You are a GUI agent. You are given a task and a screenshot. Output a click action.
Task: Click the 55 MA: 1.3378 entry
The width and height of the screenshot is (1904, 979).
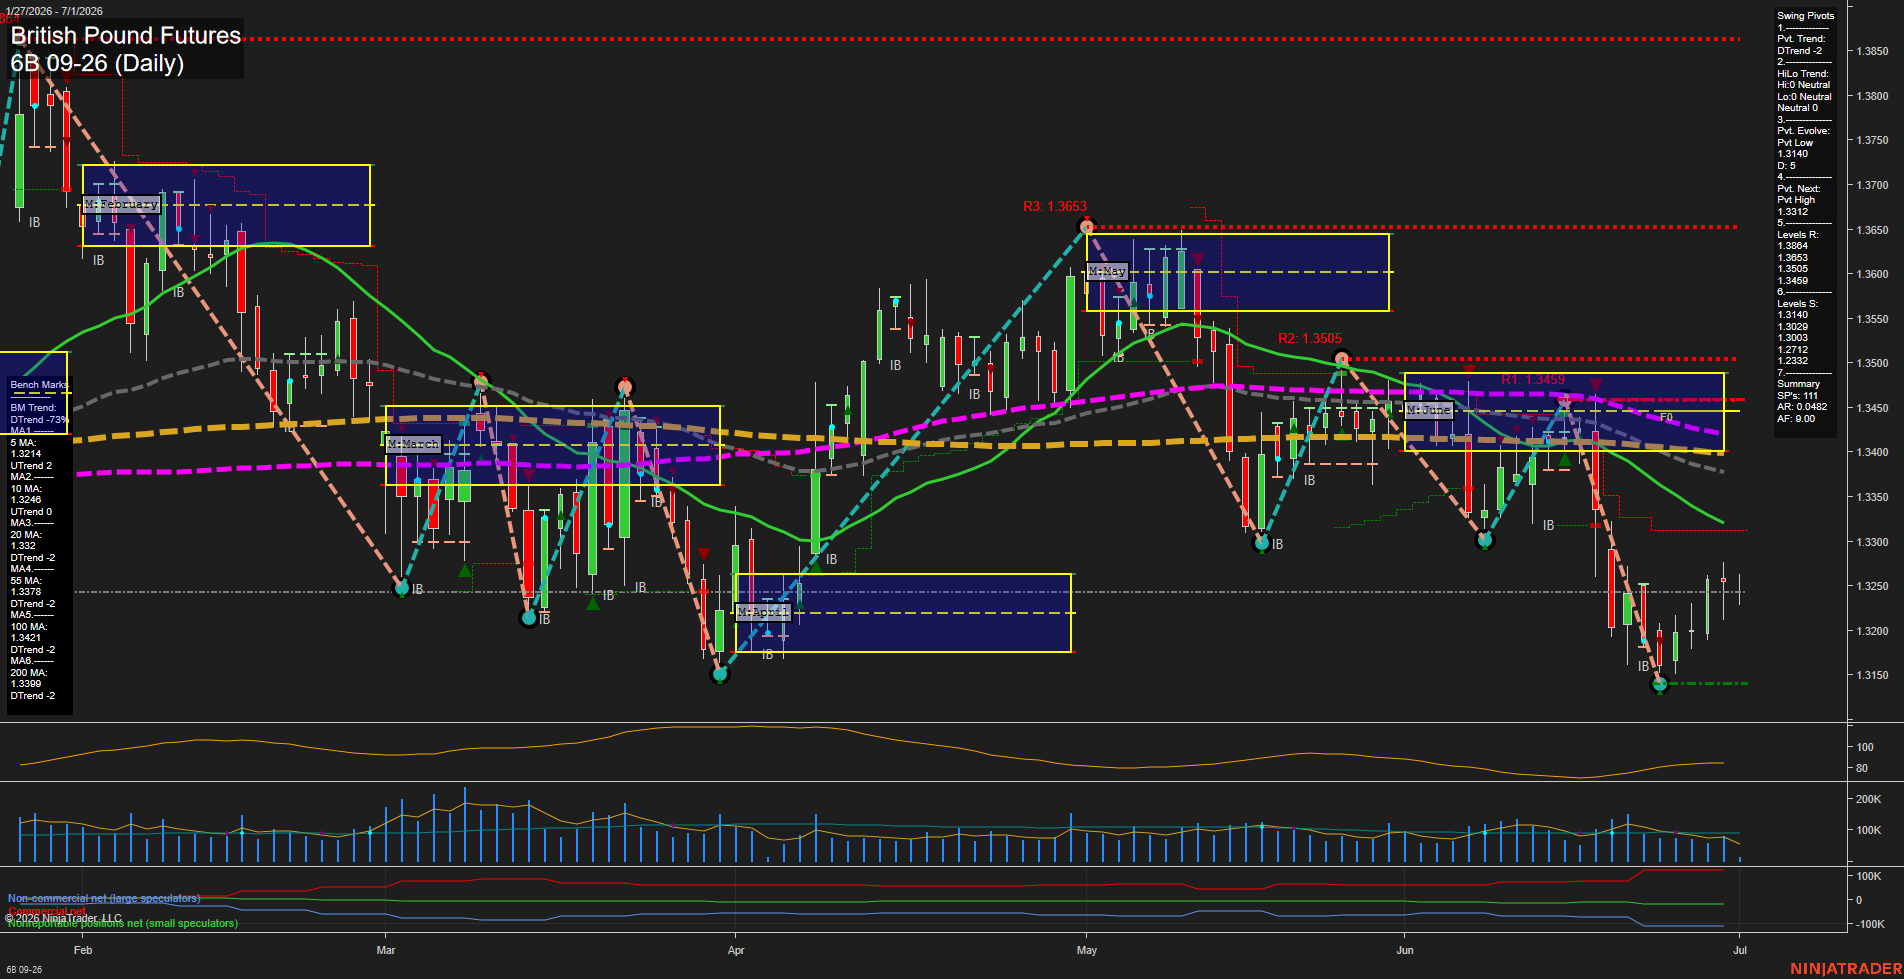(x=26, y=586)
